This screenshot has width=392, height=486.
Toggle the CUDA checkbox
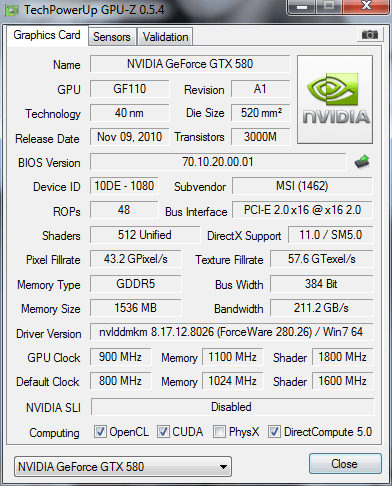[163, 432]
